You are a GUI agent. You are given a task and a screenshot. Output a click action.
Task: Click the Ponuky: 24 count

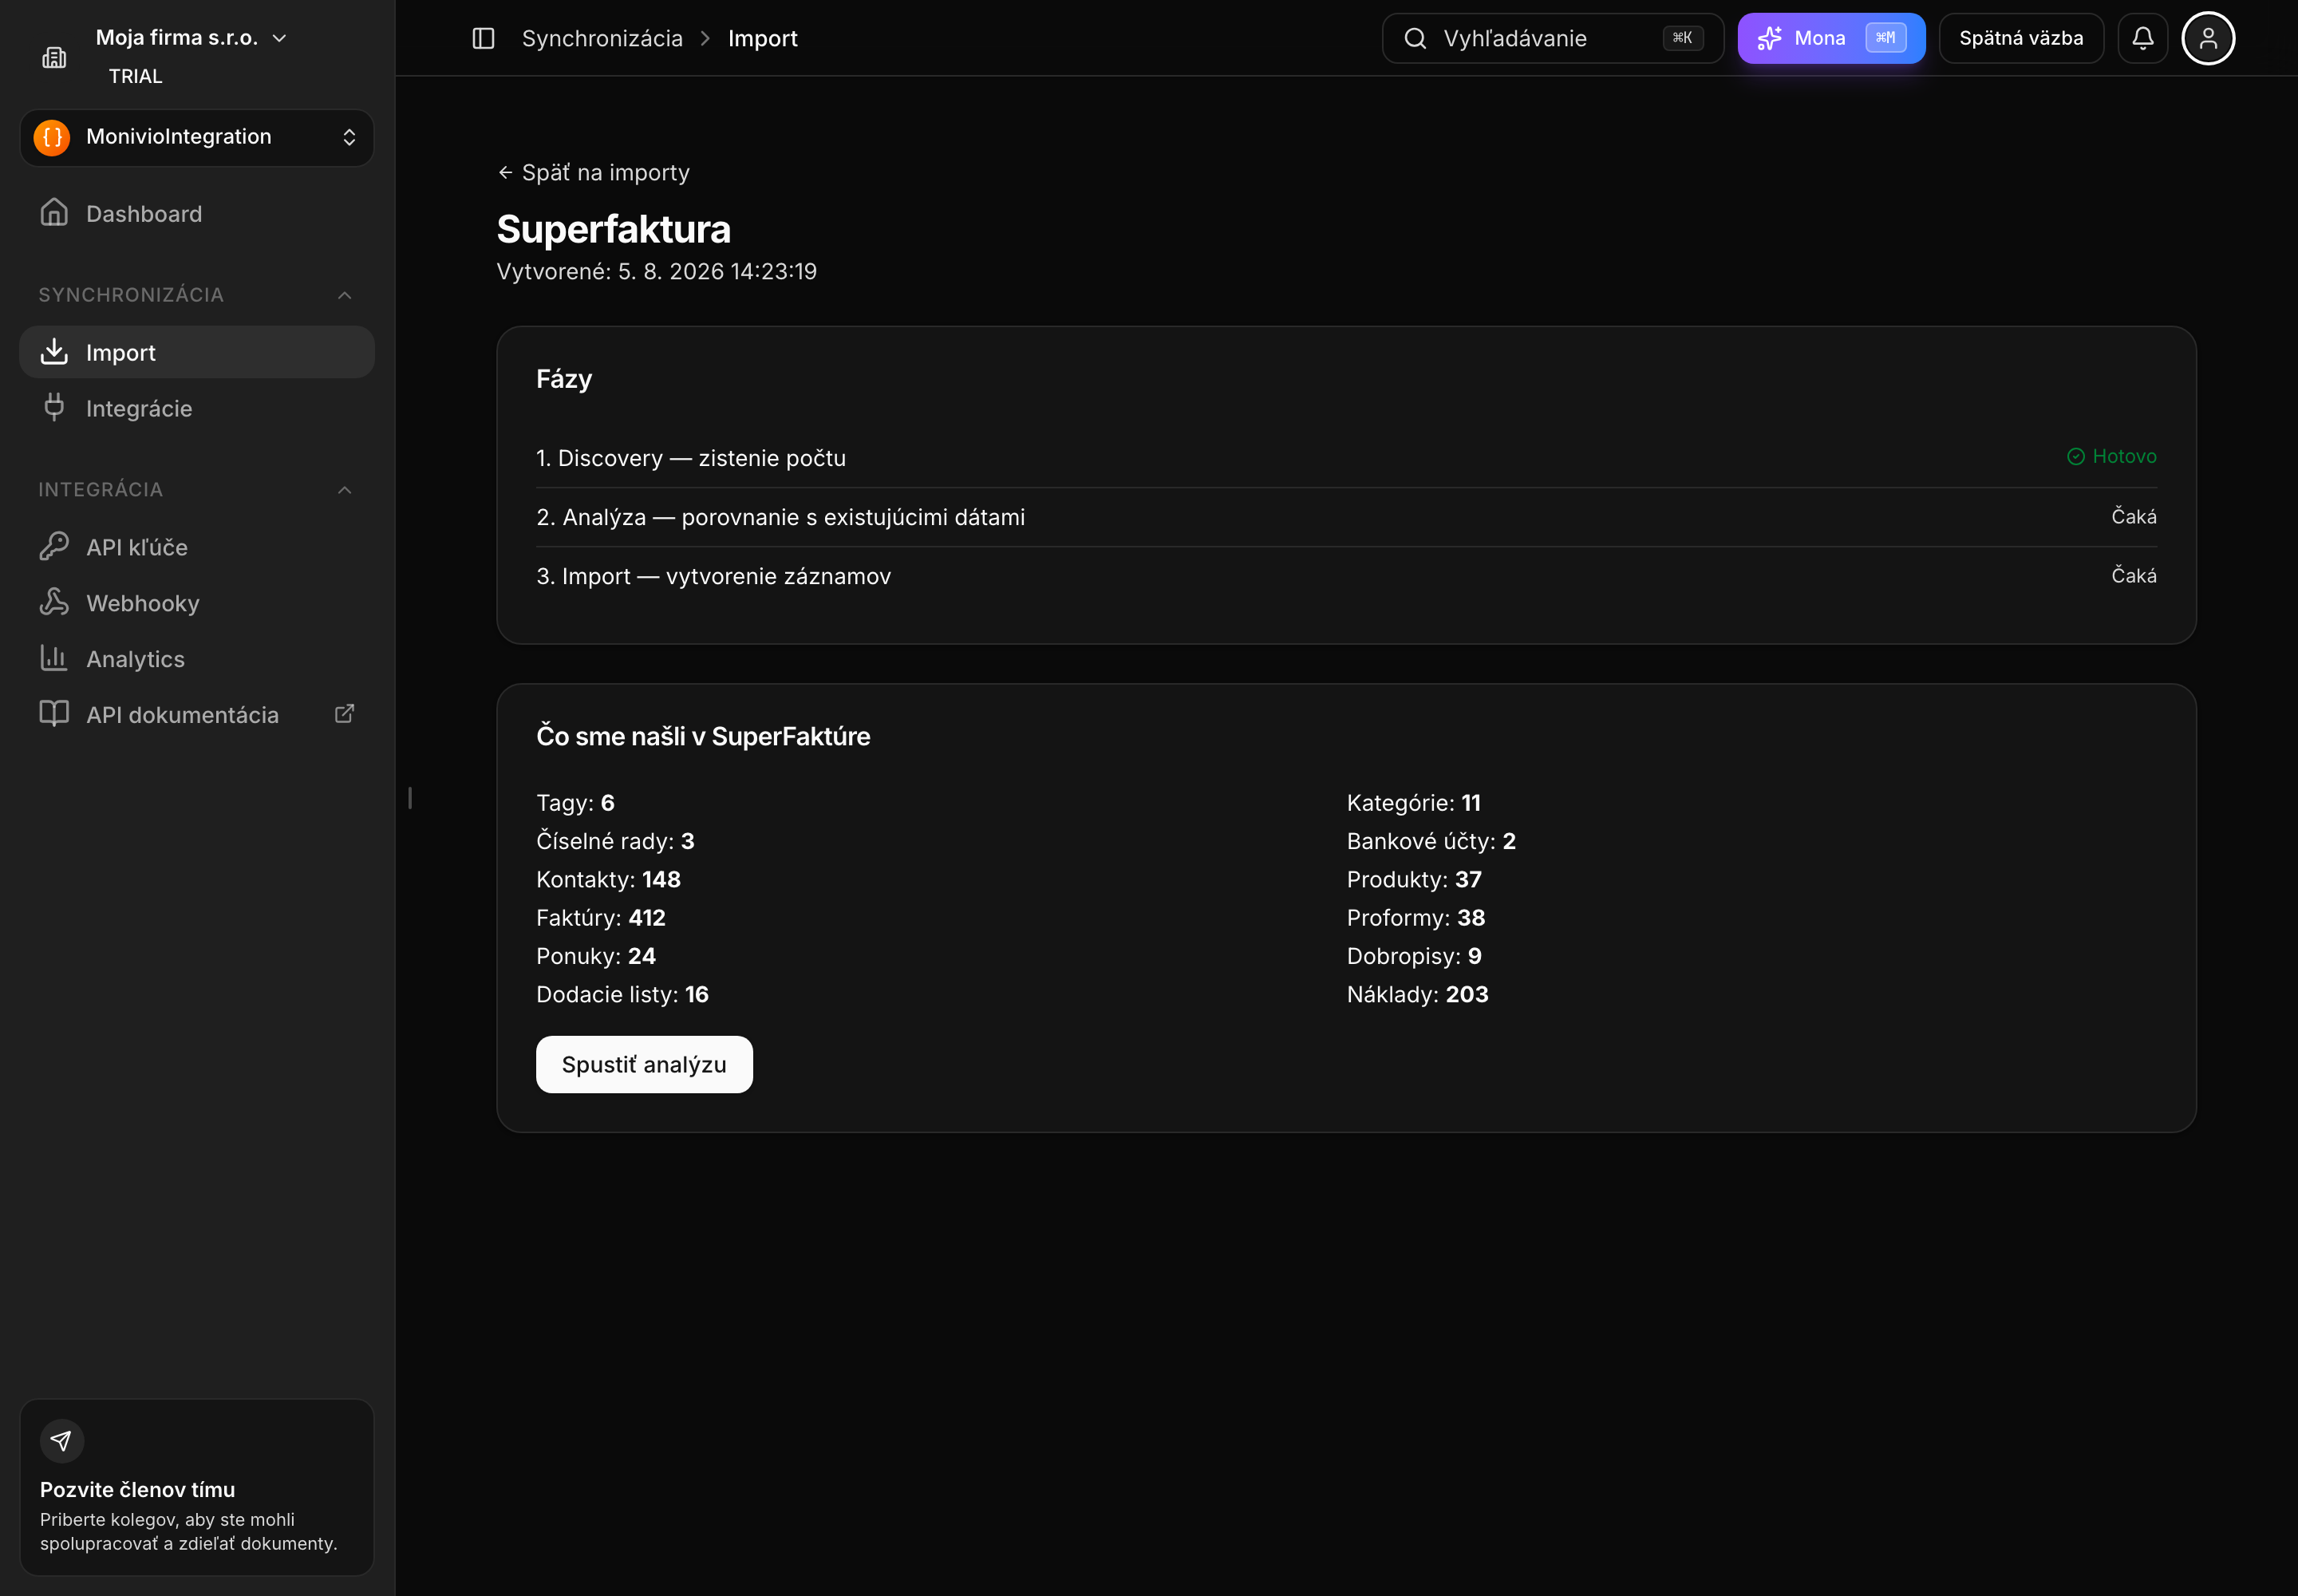click(596, 956)
